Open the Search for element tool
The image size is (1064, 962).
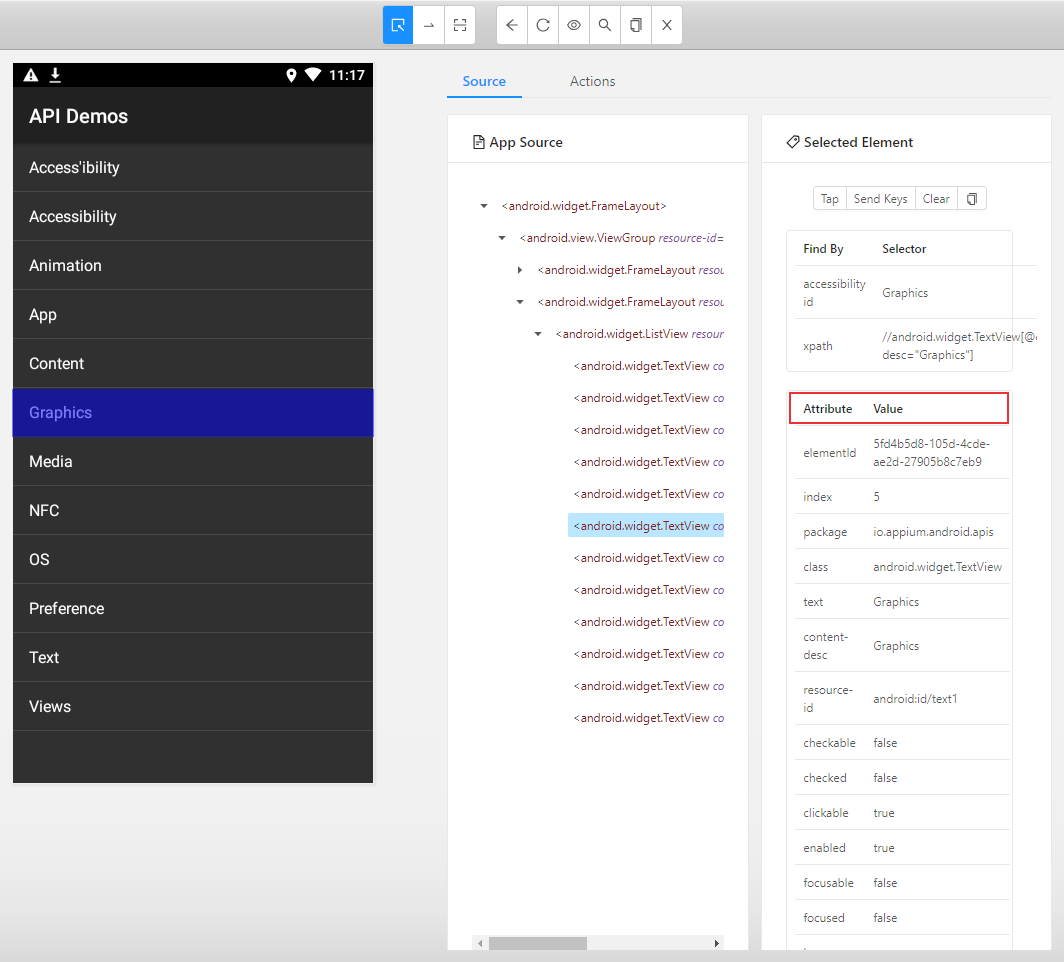[605, 25]
